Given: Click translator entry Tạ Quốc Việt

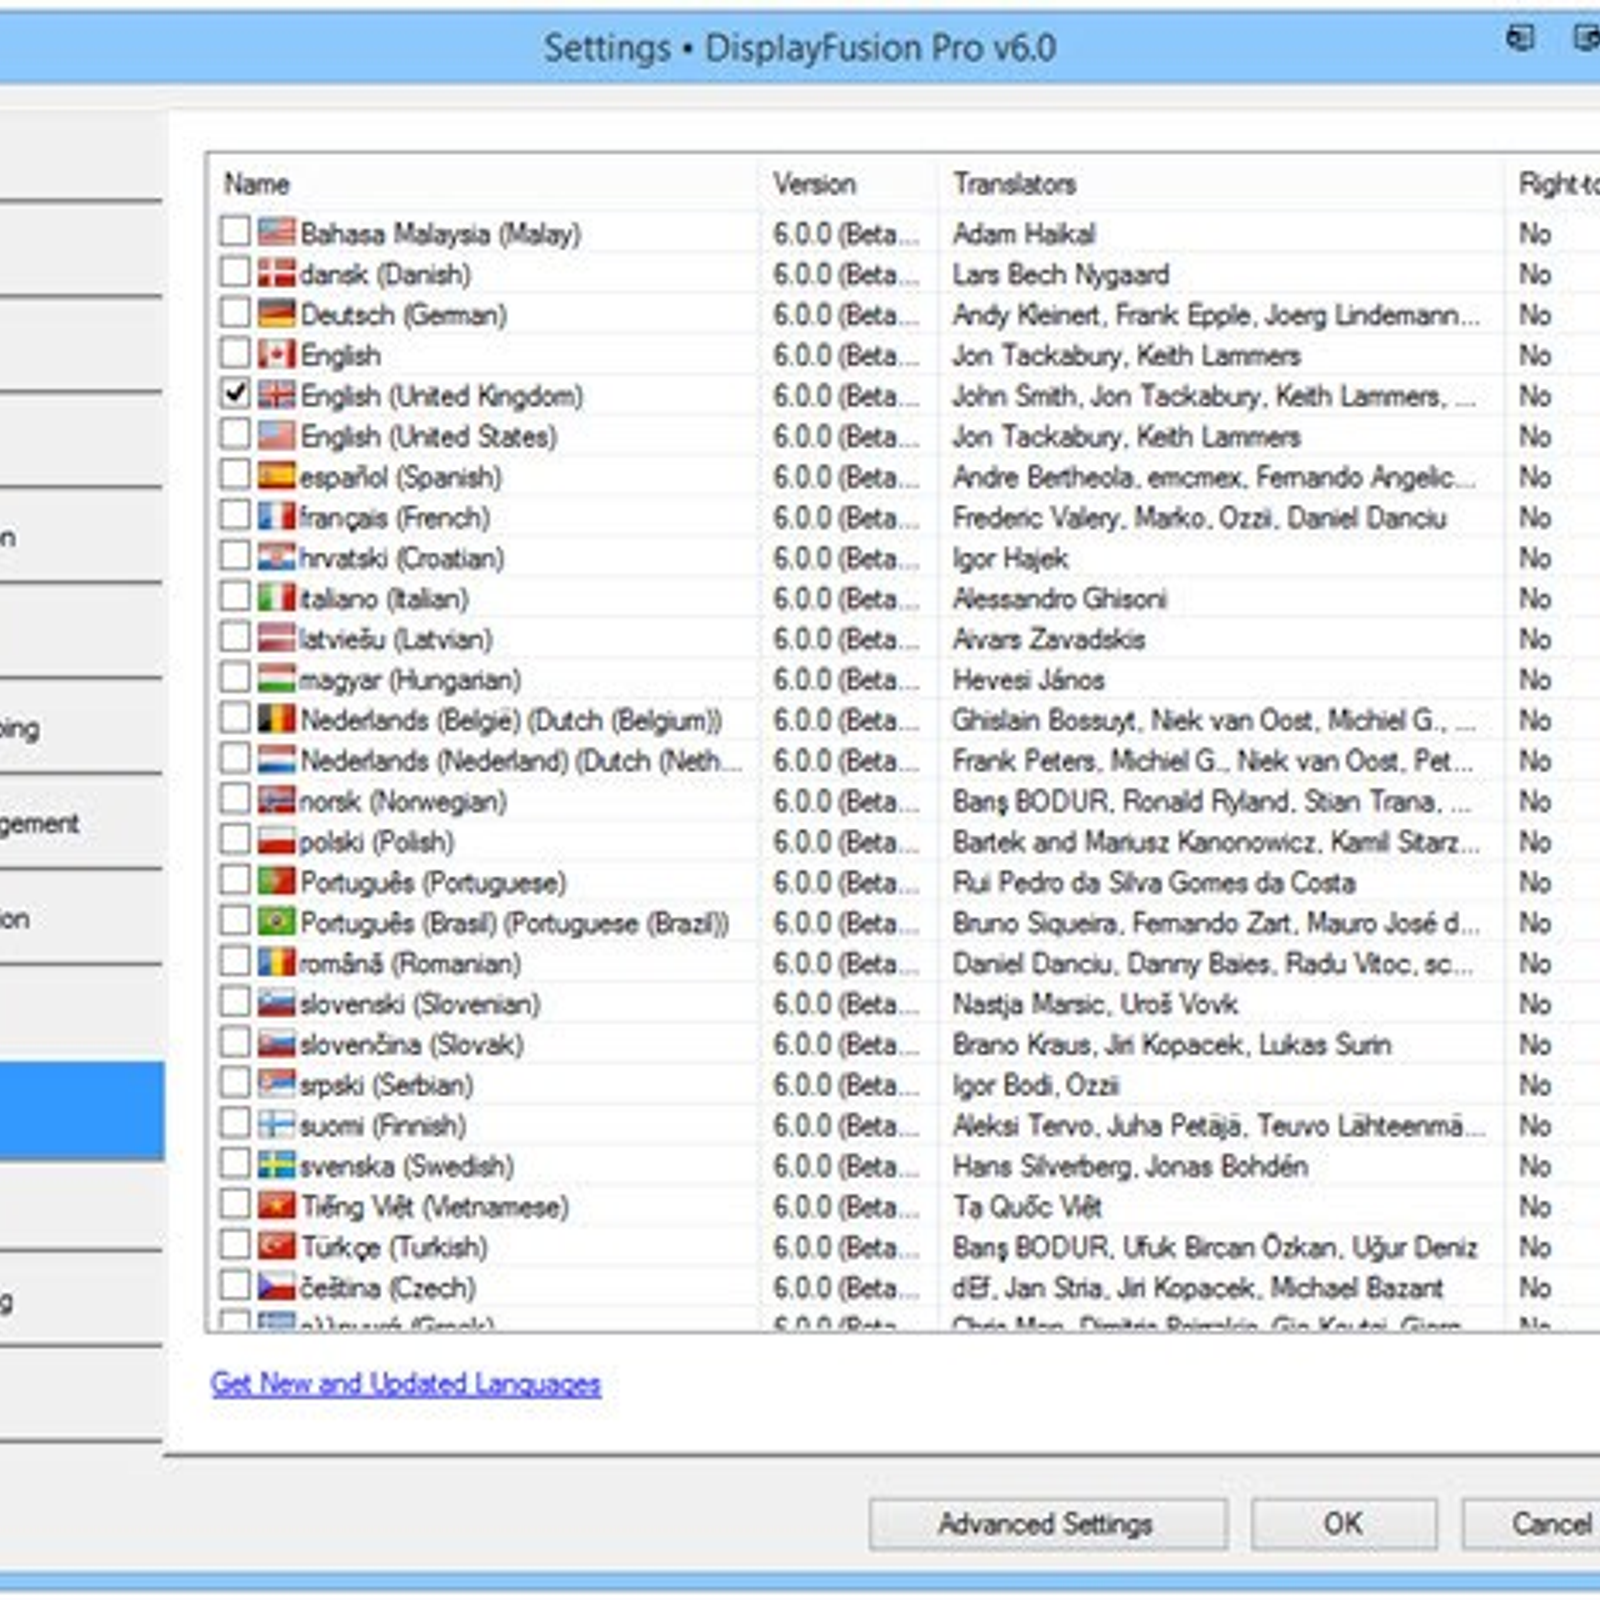Looking at the screenshot, I should tap(1027, 1206).
